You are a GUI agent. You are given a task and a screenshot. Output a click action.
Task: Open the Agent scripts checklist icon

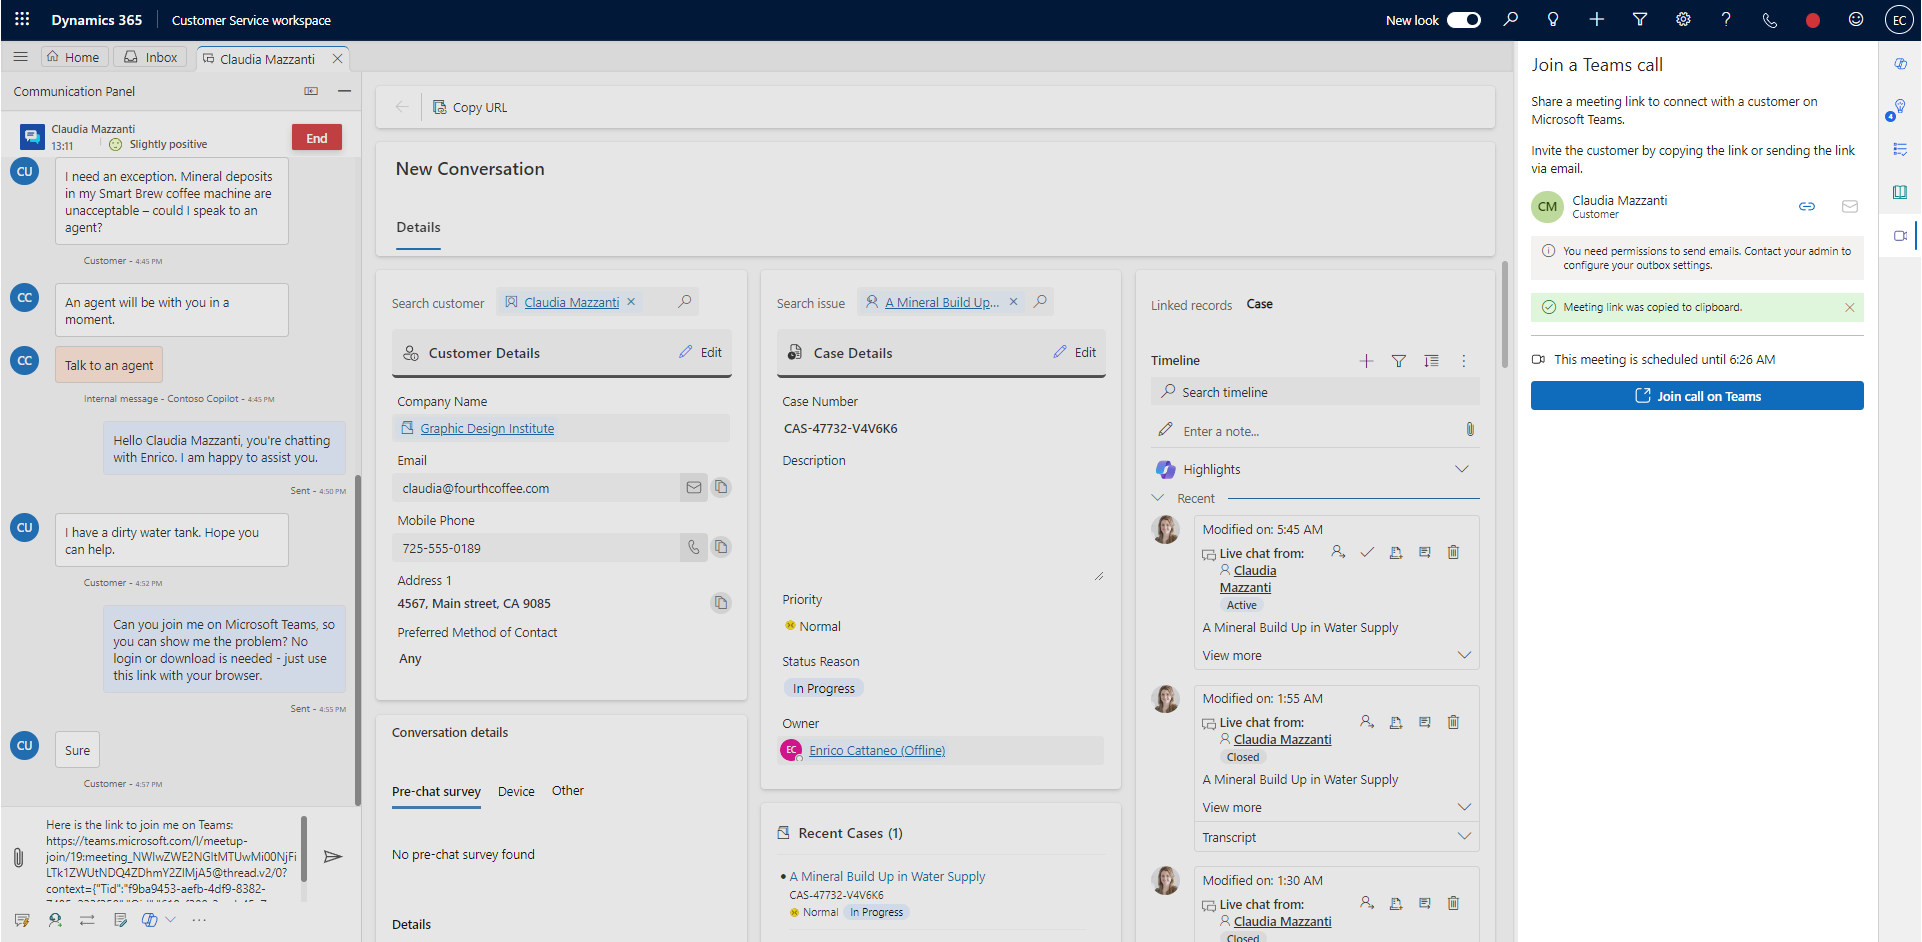pos(1901,148)
